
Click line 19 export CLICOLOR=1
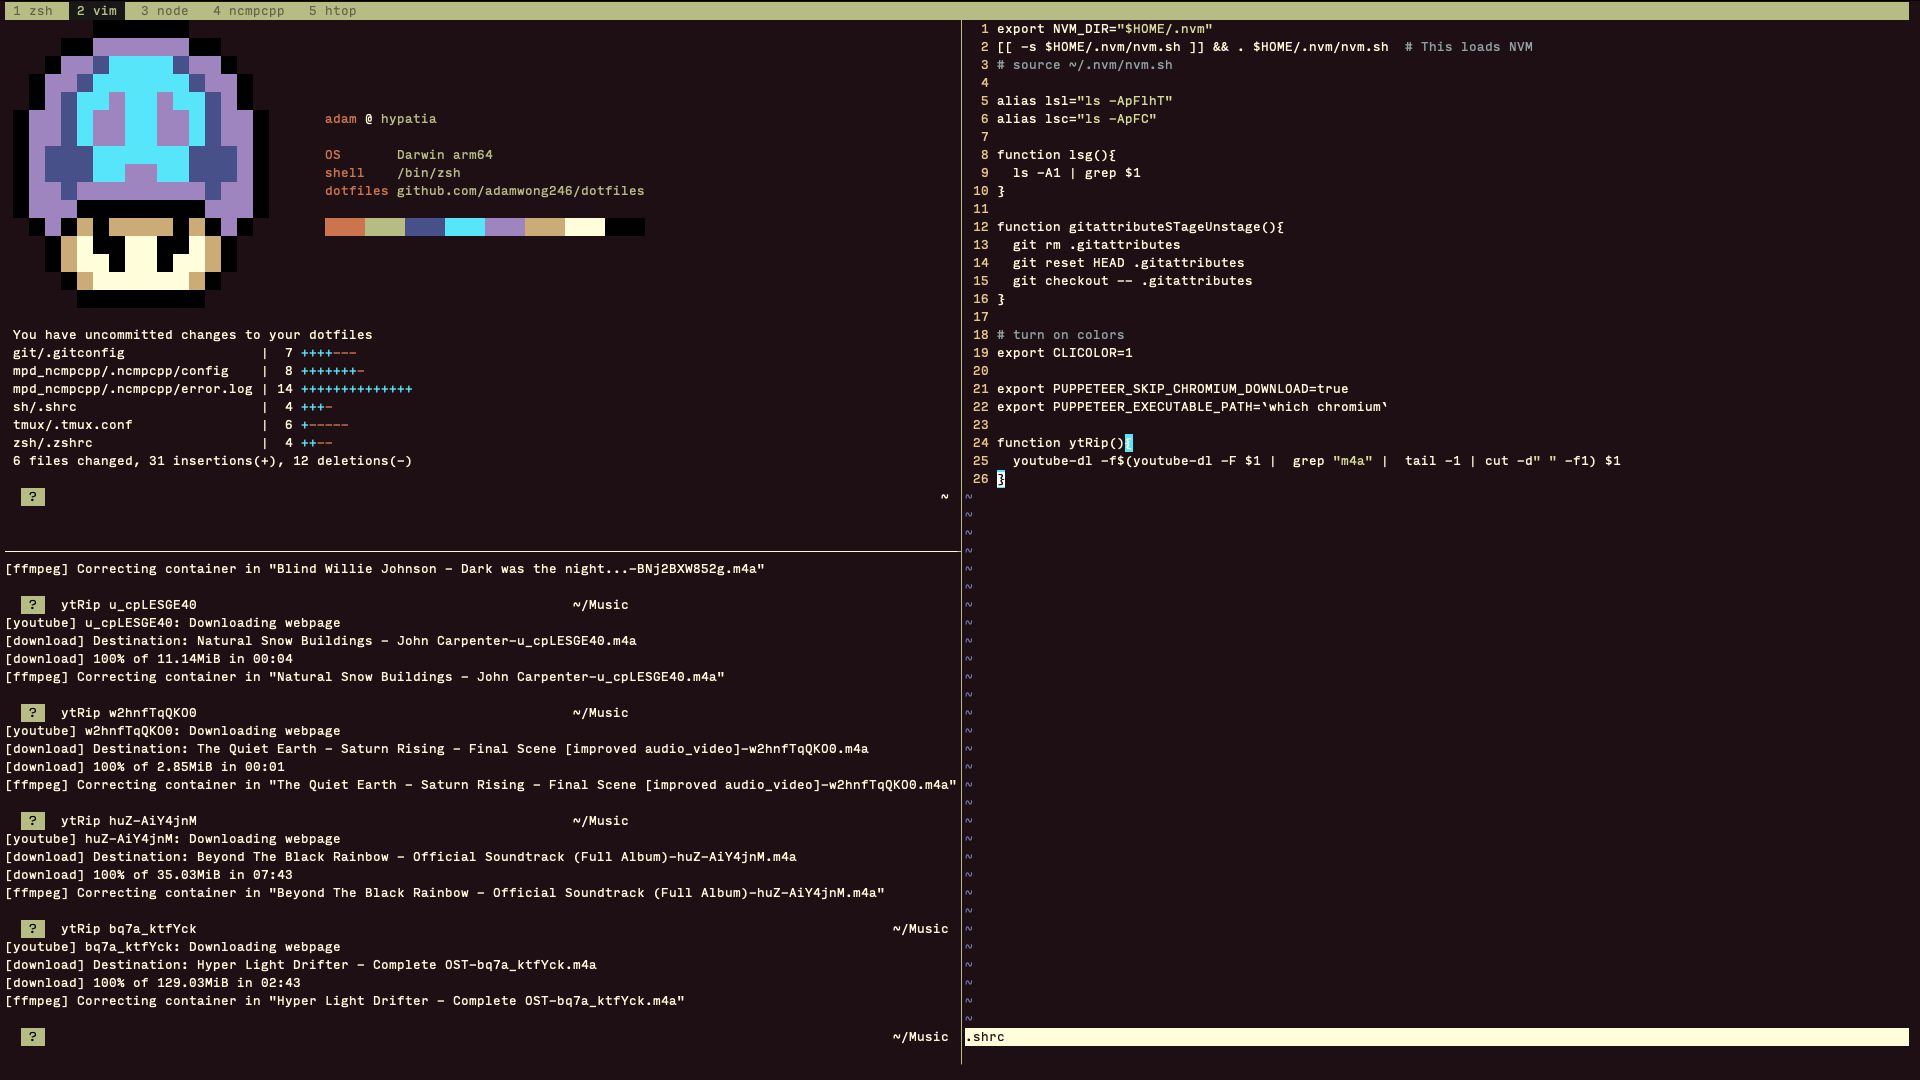(1064, 353)
